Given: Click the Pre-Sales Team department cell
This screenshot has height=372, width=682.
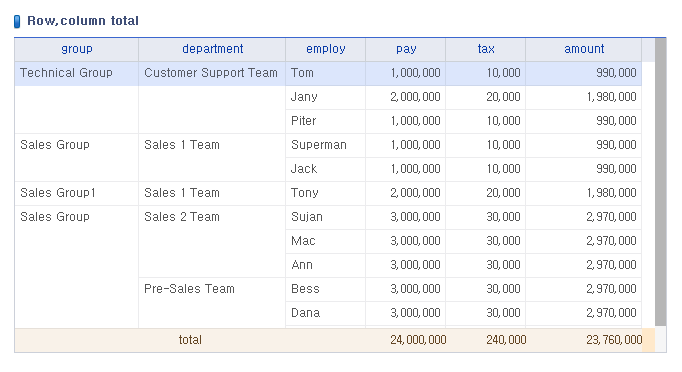Looking at the screenshot, I should click(x=212, y=303).
